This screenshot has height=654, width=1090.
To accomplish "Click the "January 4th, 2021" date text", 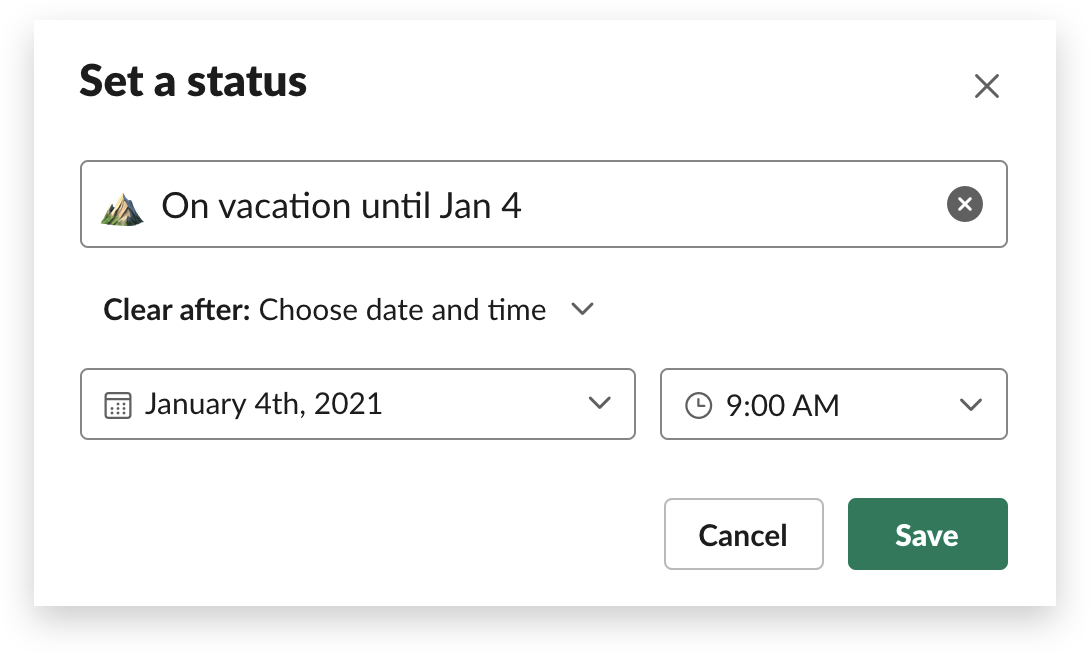I will click(x=263, y=404).
